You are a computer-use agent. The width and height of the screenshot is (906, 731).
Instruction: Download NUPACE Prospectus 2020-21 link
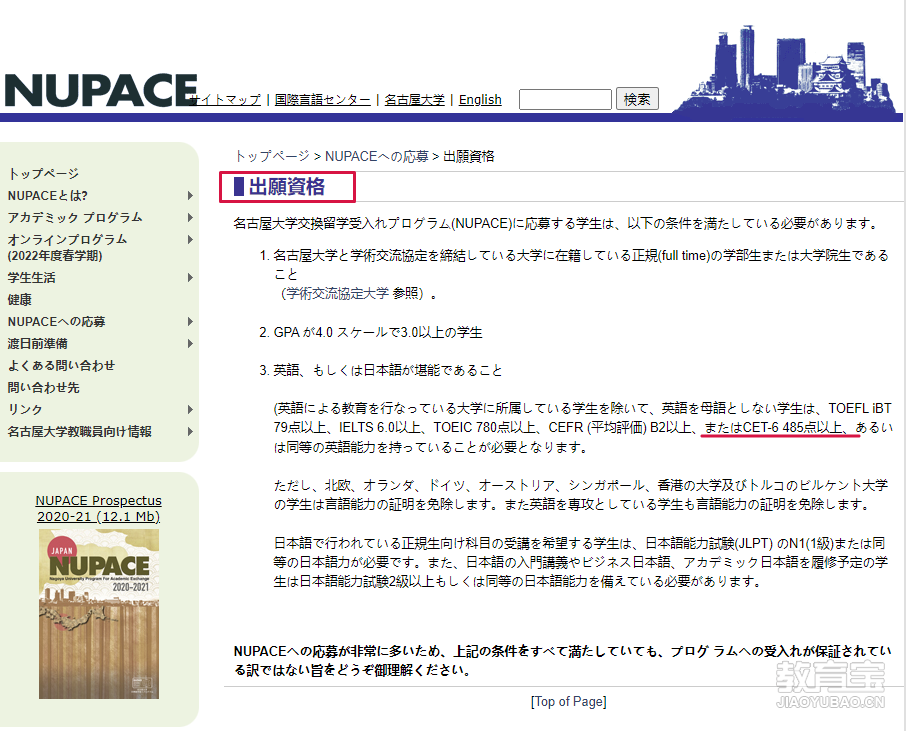point(98,509)
